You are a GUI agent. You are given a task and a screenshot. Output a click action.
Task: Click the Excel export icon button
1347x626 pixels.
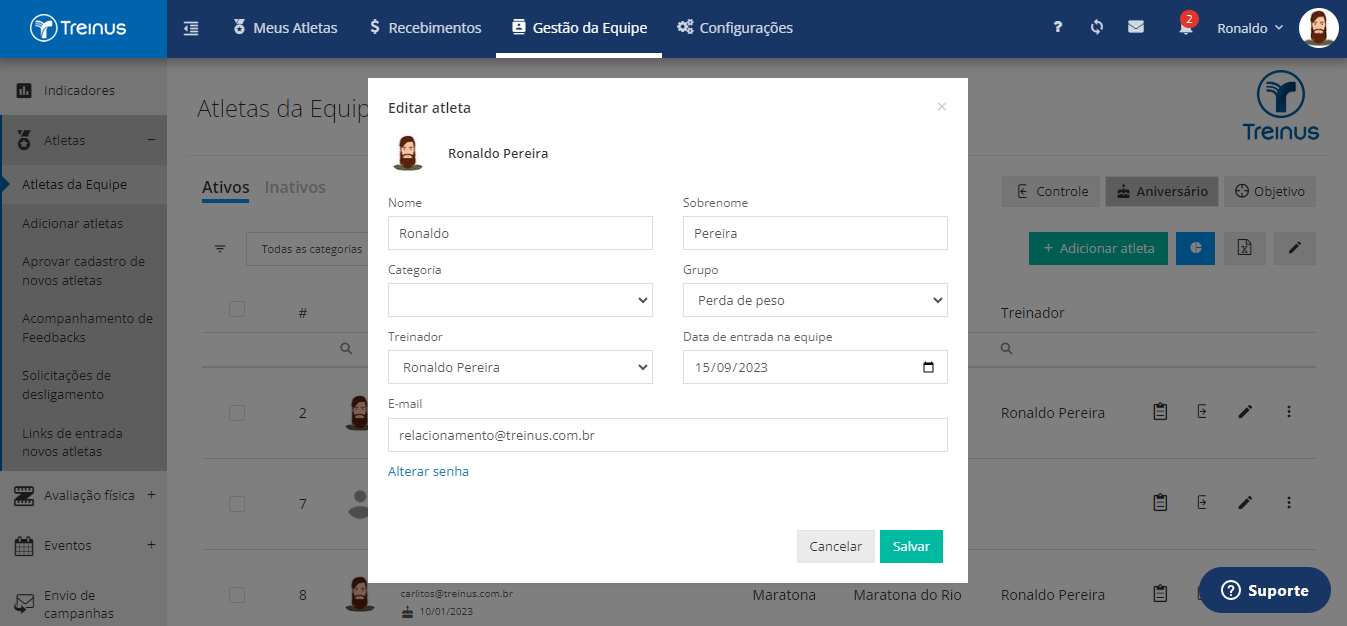(x=1245, y=248)
